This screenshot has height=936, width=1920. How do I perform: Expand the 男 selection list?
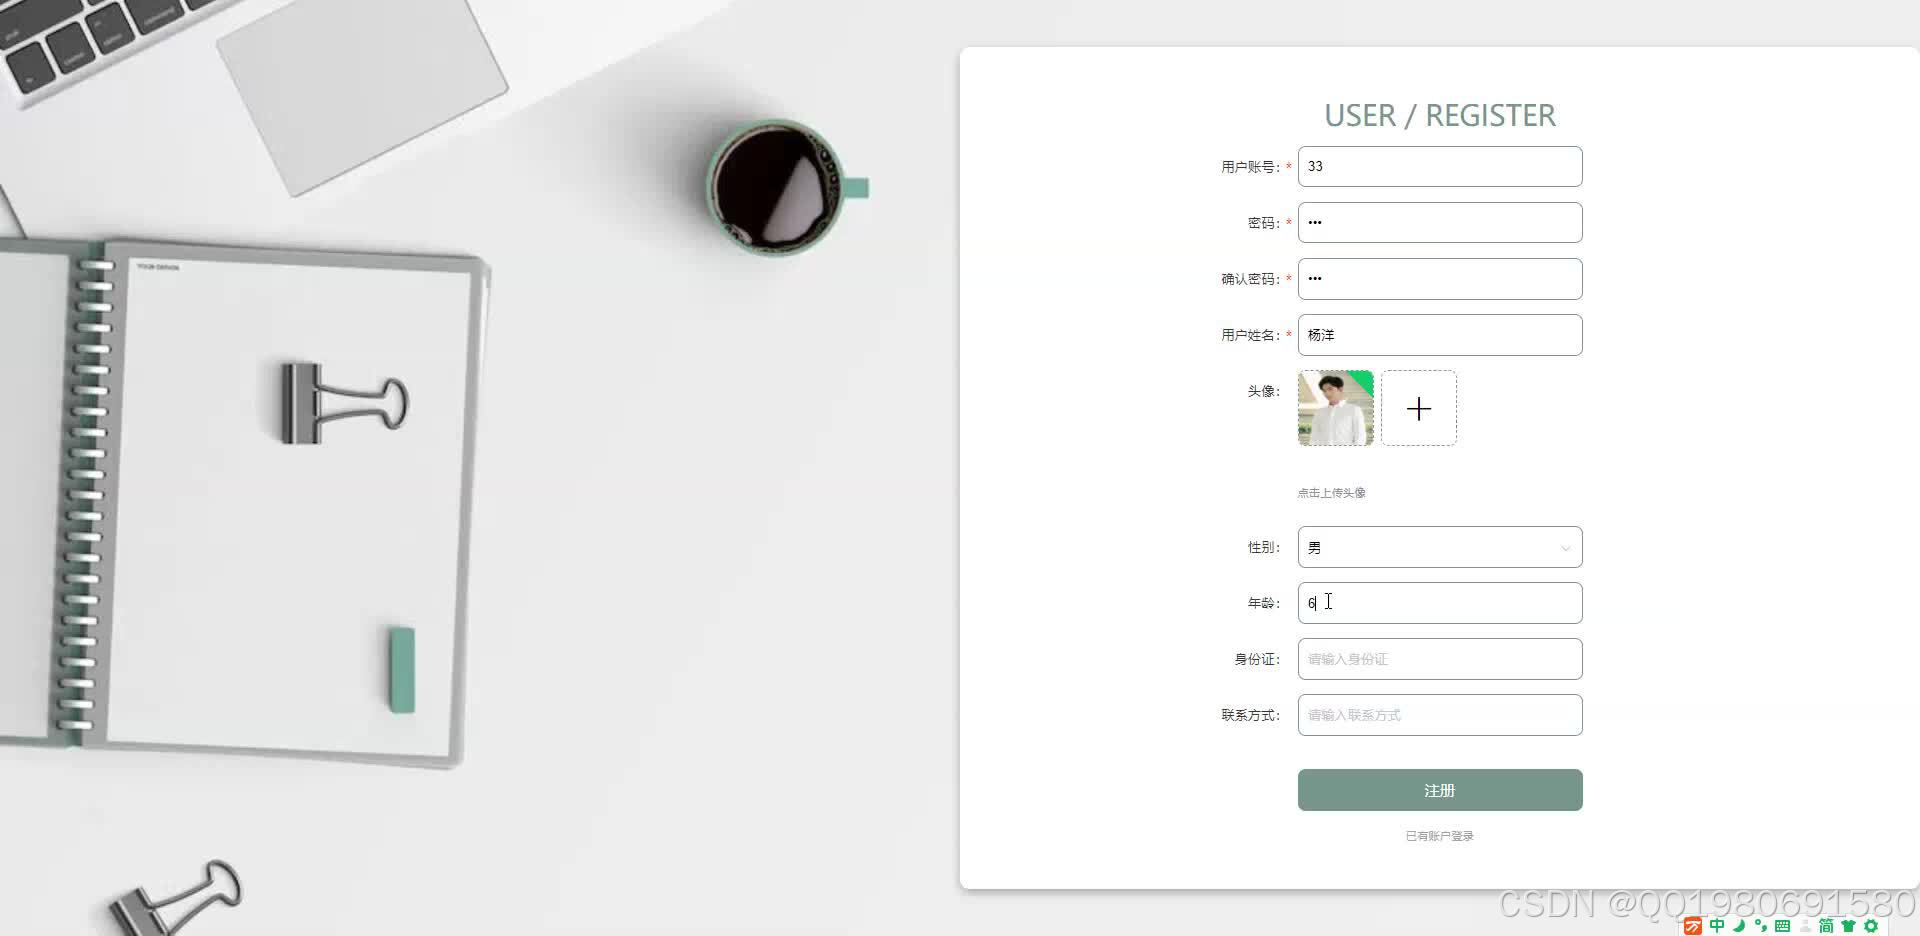1439,547
